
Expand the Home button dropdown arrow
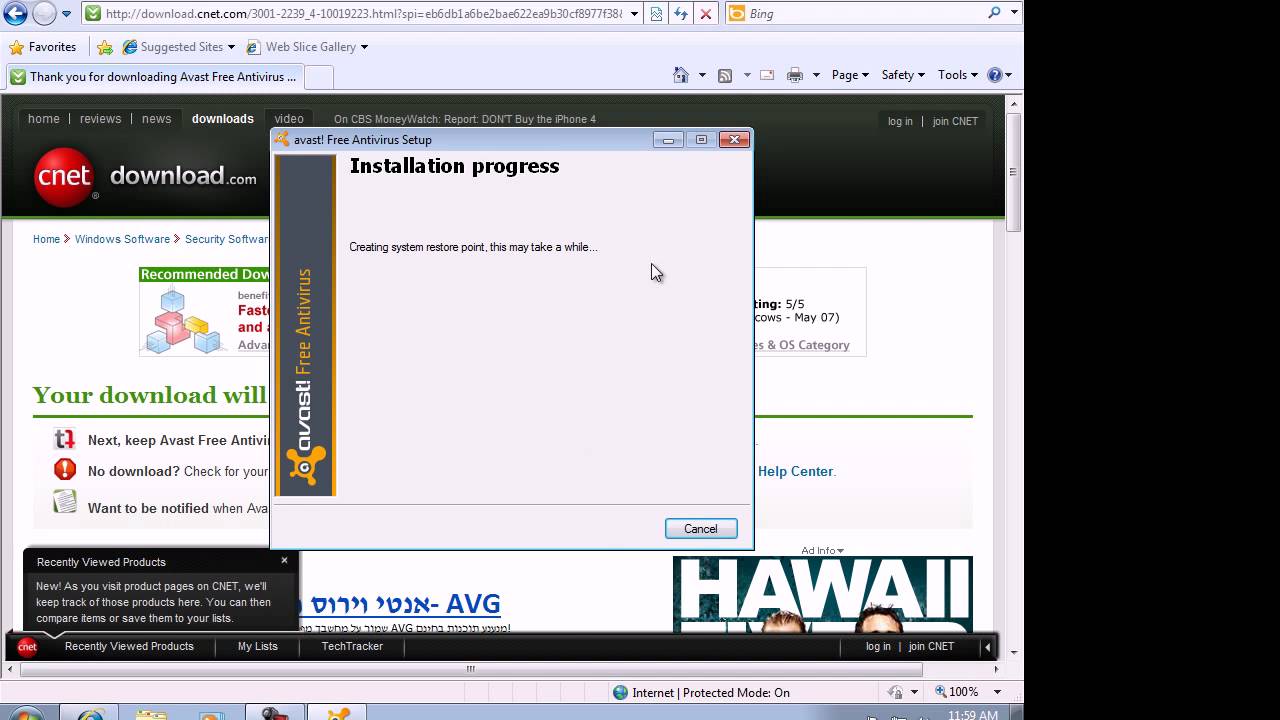pyautogui.click(x=702, y=75)
